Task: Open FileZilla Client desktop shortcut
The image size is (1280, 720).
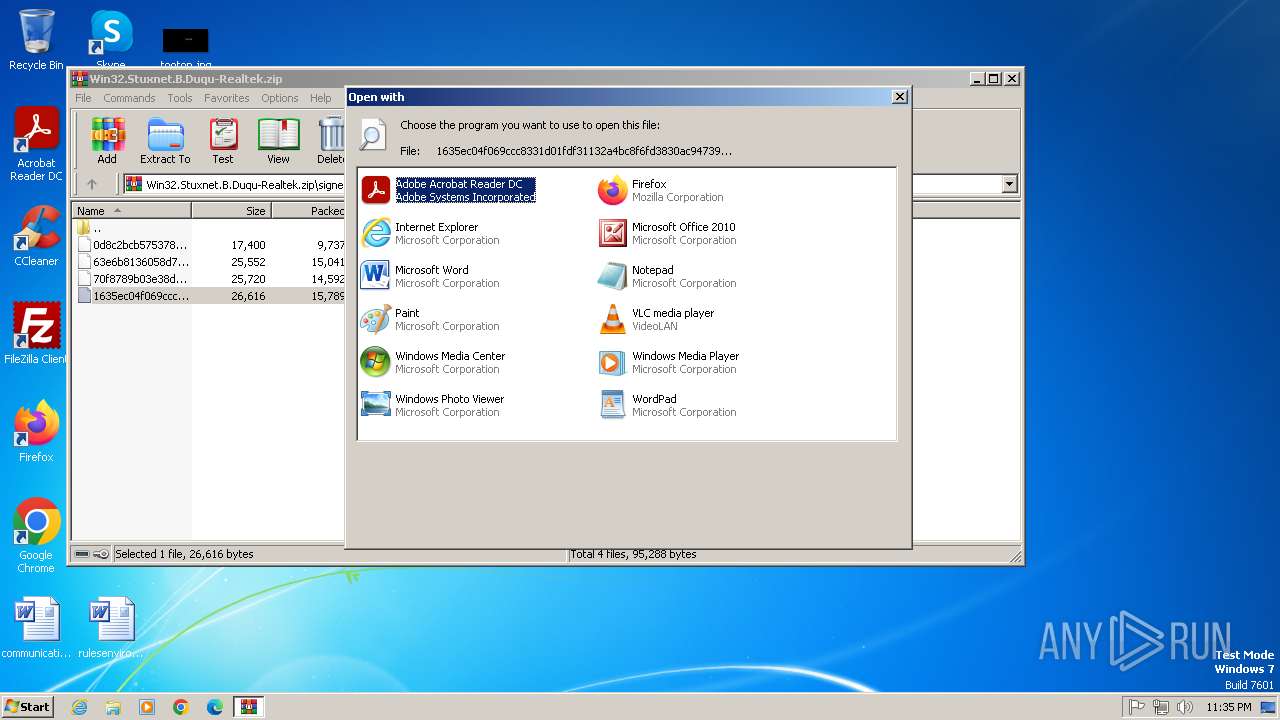Action: point(36,334)
